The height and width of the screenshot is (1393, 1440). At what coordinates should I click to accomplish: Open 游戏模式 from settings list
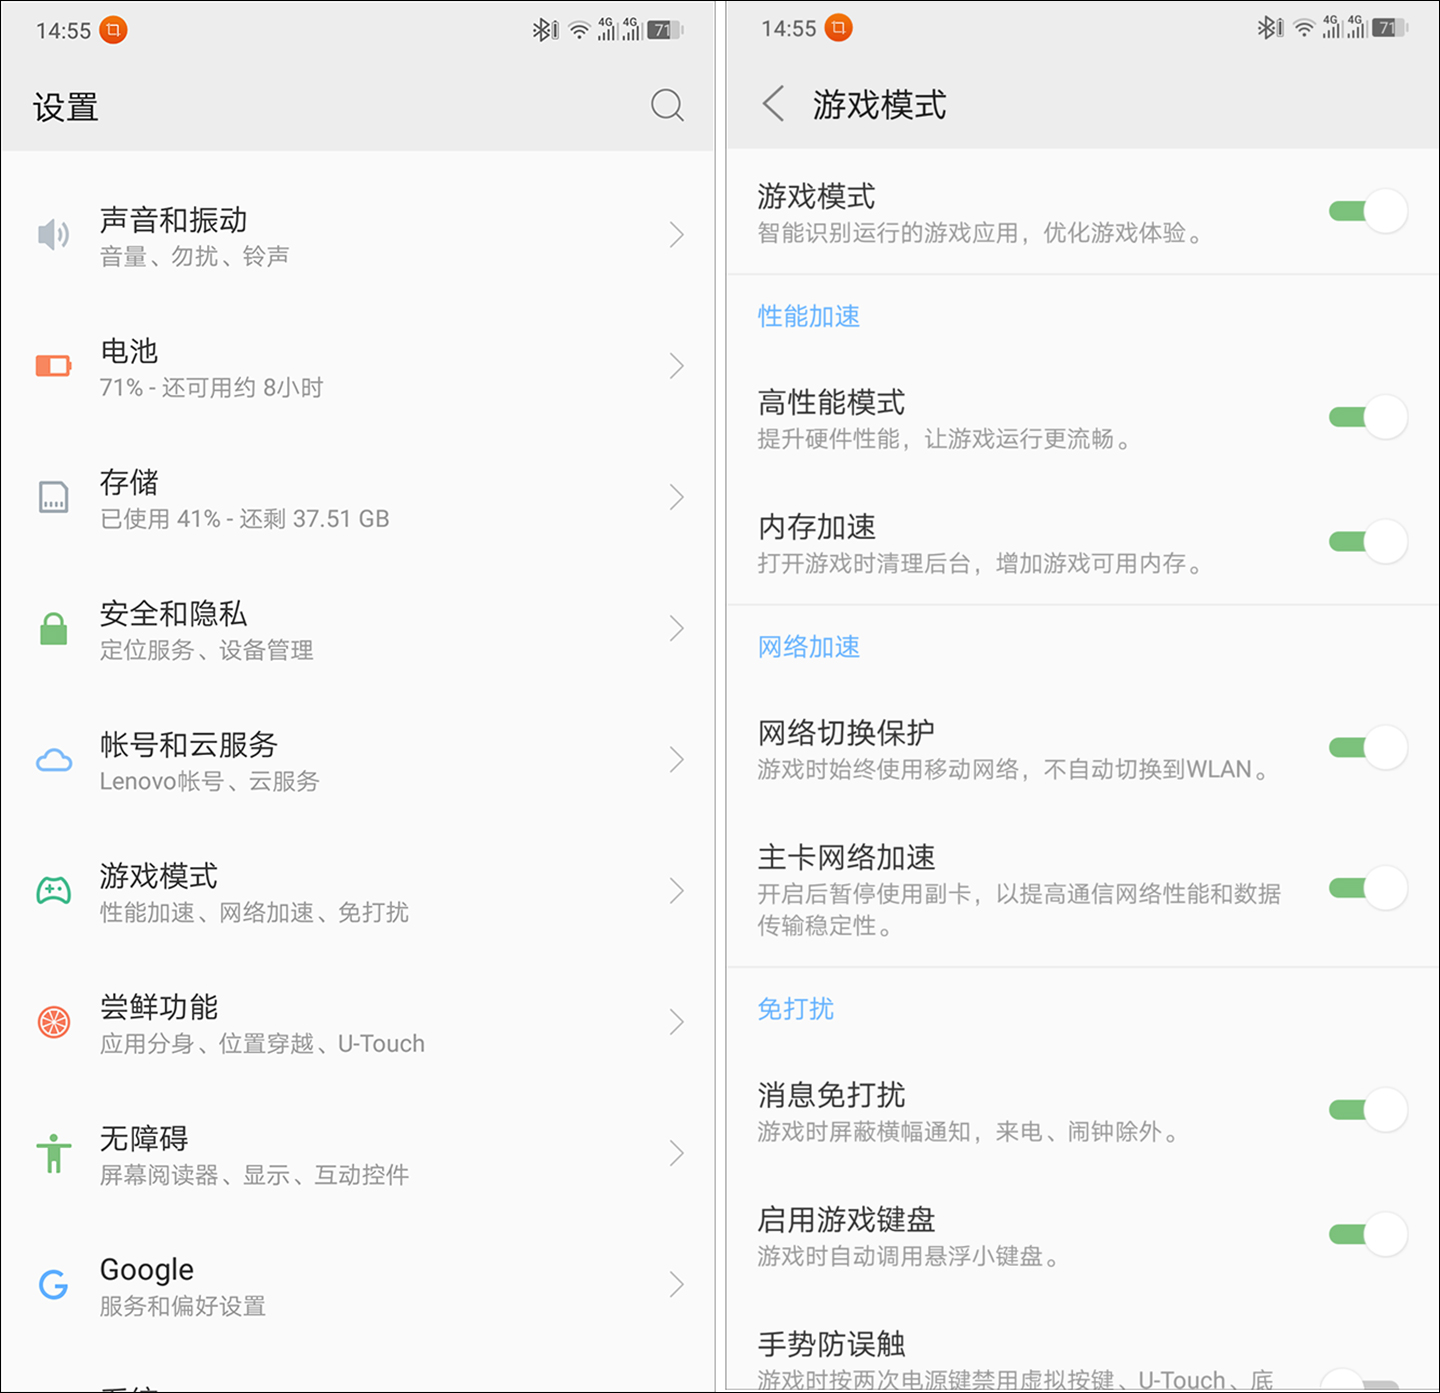coord(357,891)
